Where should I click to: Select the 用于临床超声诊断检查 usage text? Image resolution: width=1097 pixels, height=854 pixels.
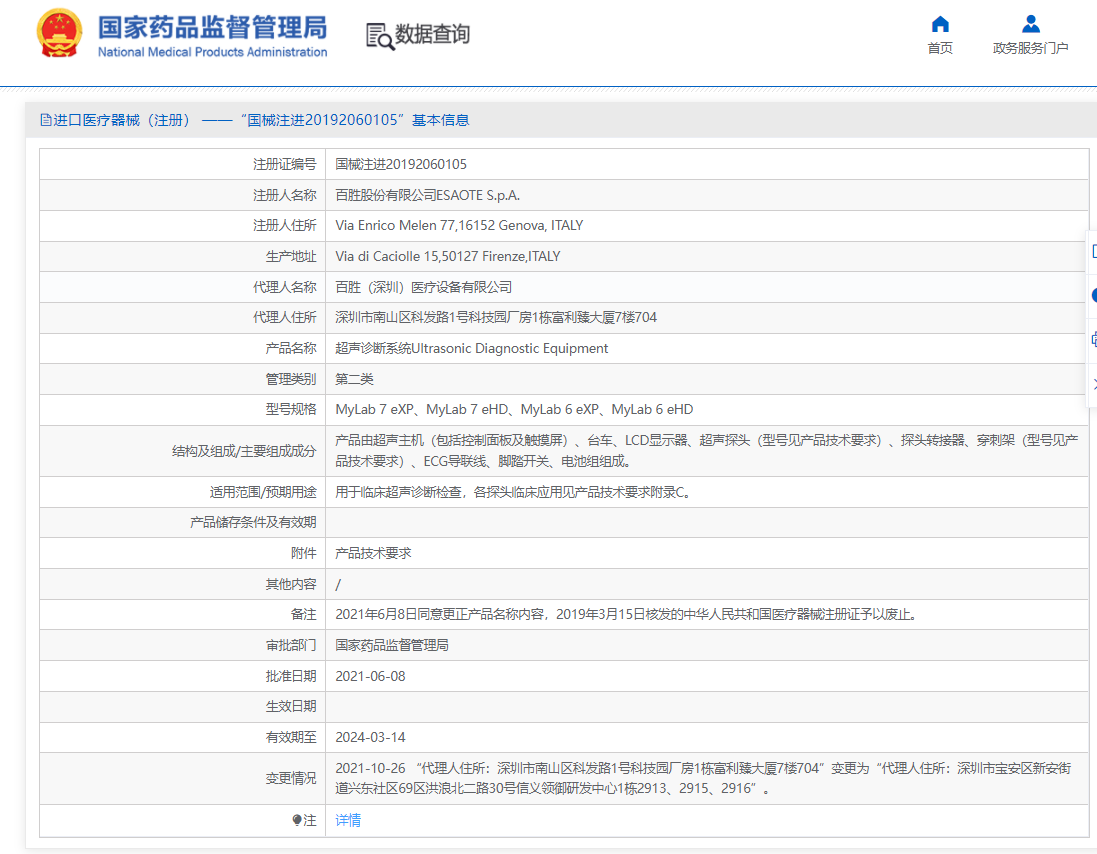tap(514, 492)
